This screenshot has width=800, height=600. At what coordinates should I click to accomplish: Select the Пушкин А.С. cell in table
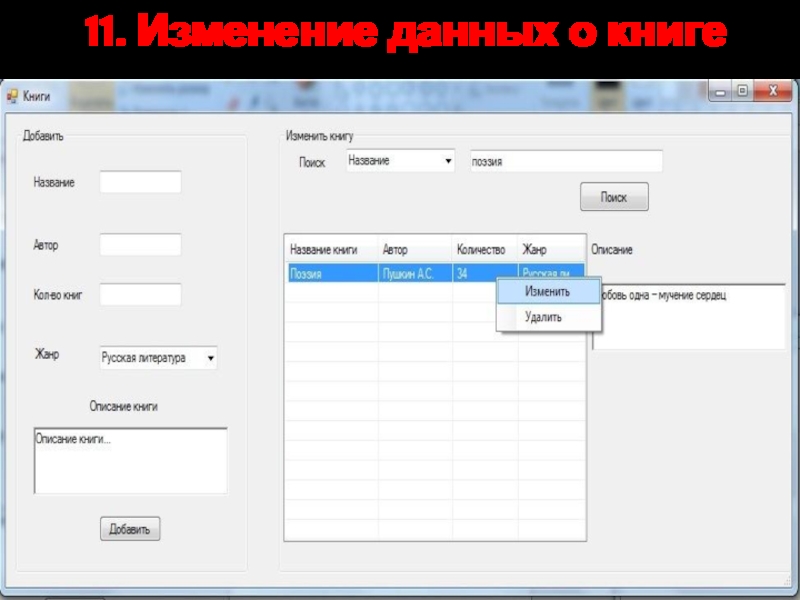414,274
